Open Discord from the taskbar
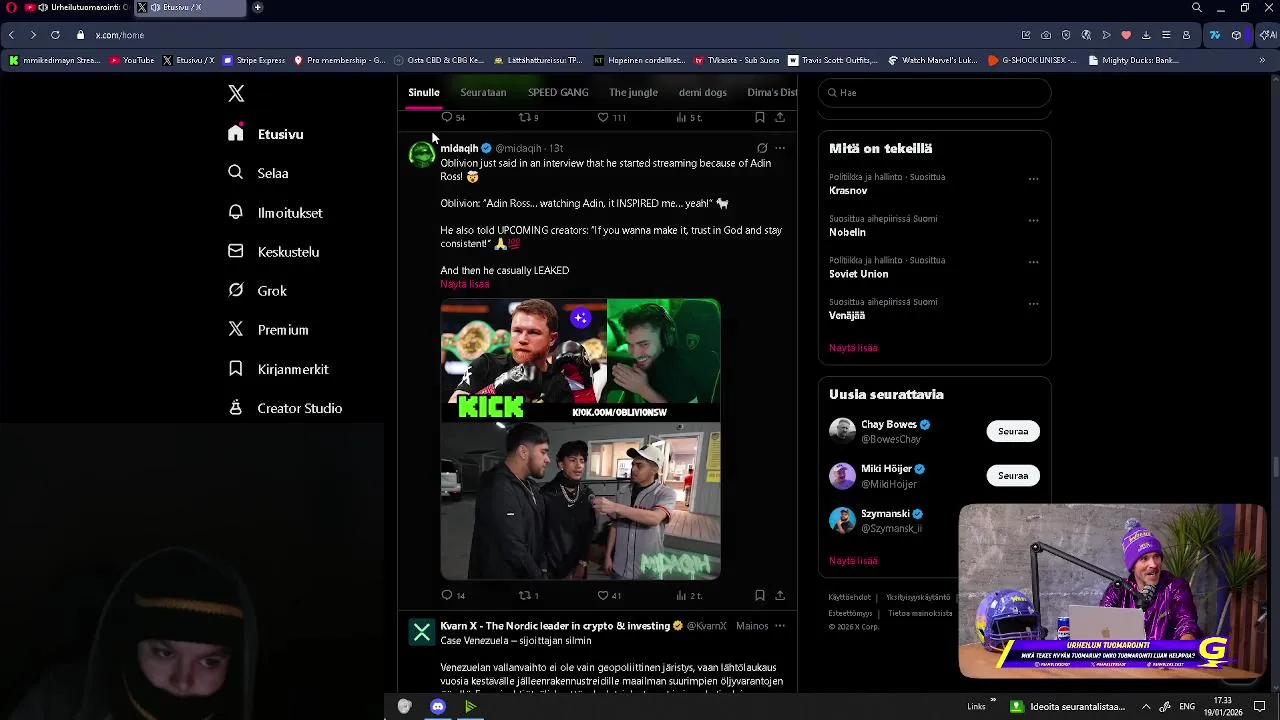The height and width of the screenshot is (720, 1280). pyautogui.click(x=437, y=707)
